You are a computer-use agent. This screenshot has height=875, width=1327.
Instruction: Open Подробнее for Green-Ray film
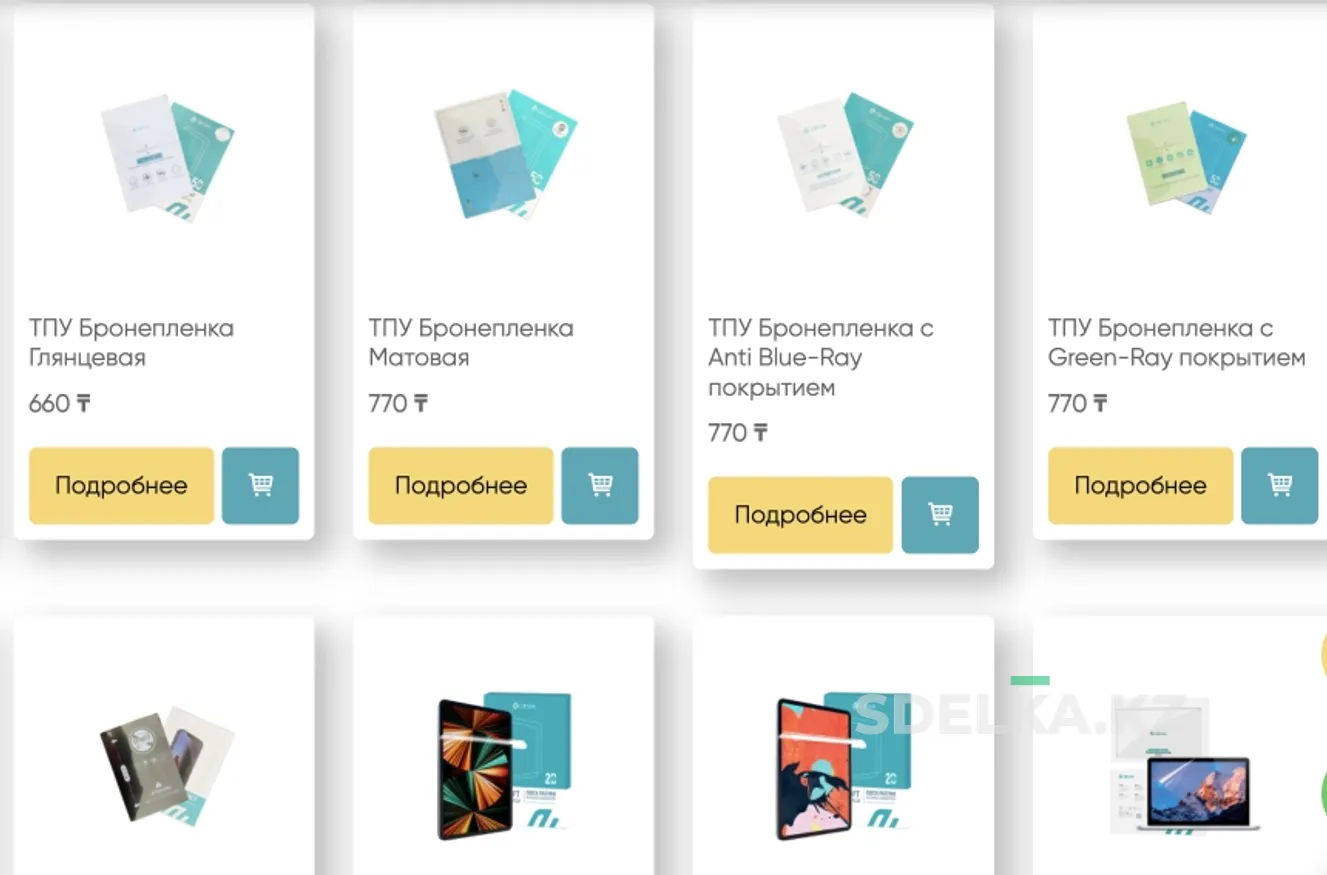click(x=1140, y=485)
